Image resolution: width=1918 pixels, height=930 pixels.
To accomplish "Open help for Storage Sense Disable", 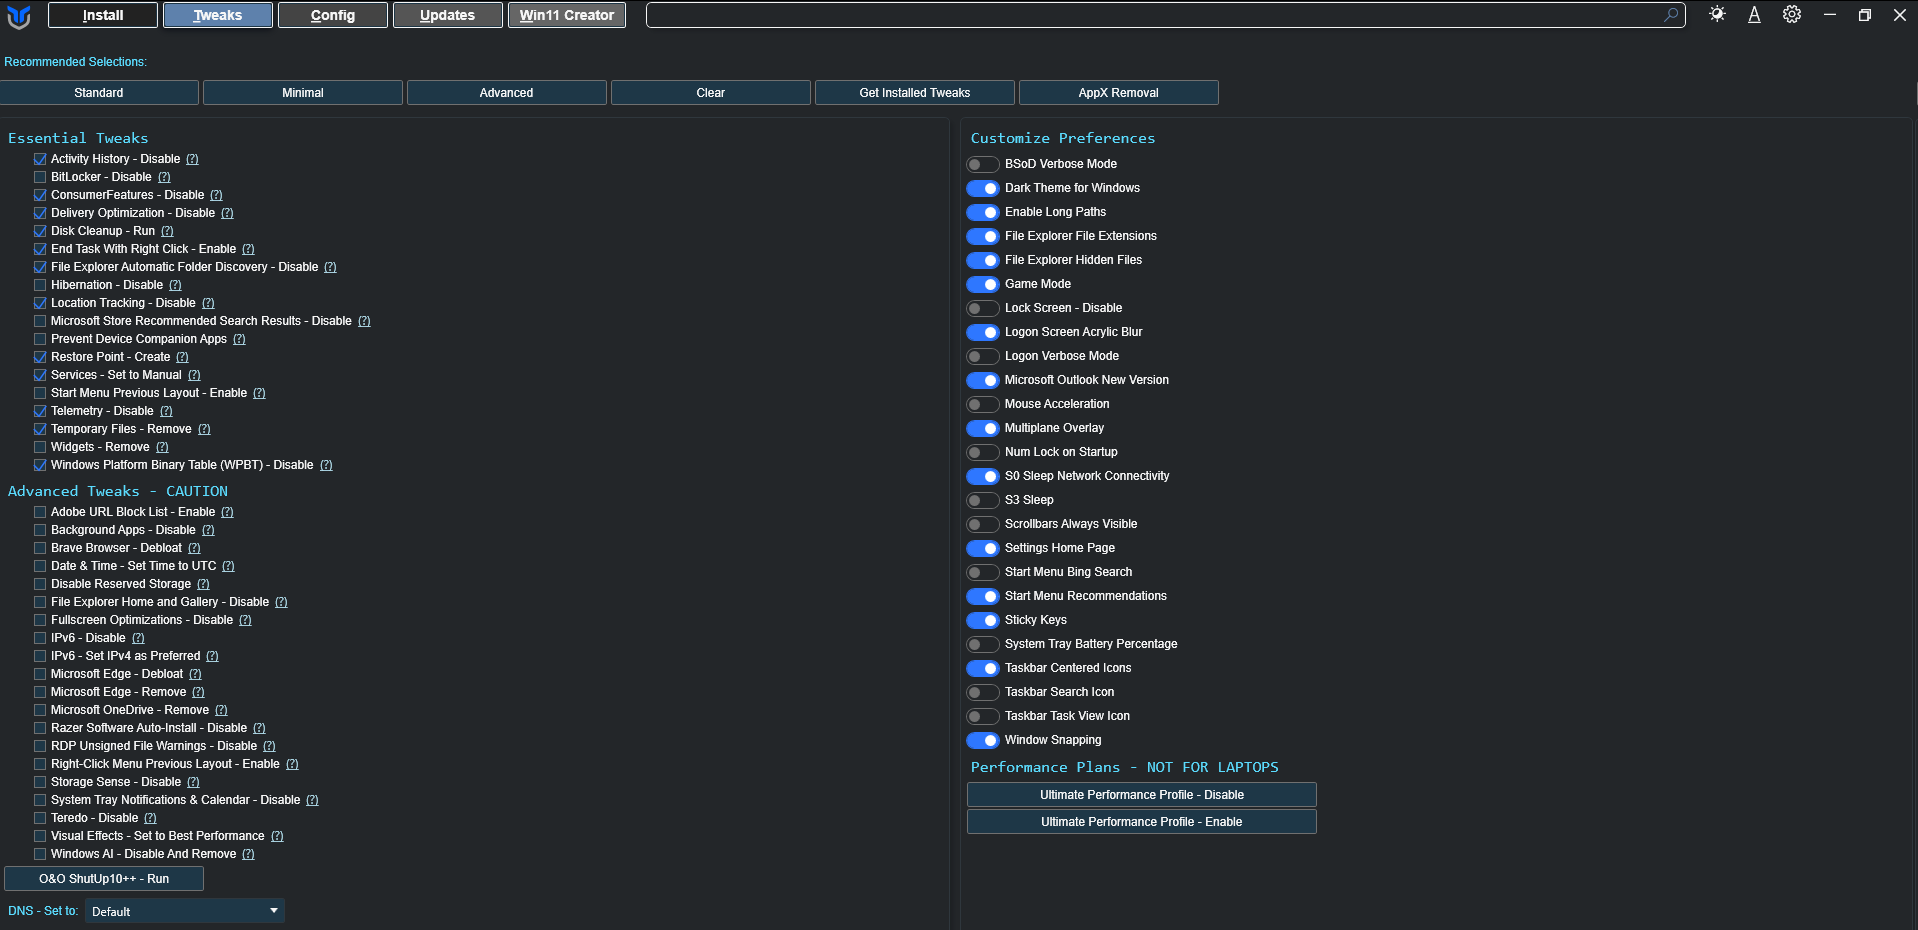I will coord(193,782).
